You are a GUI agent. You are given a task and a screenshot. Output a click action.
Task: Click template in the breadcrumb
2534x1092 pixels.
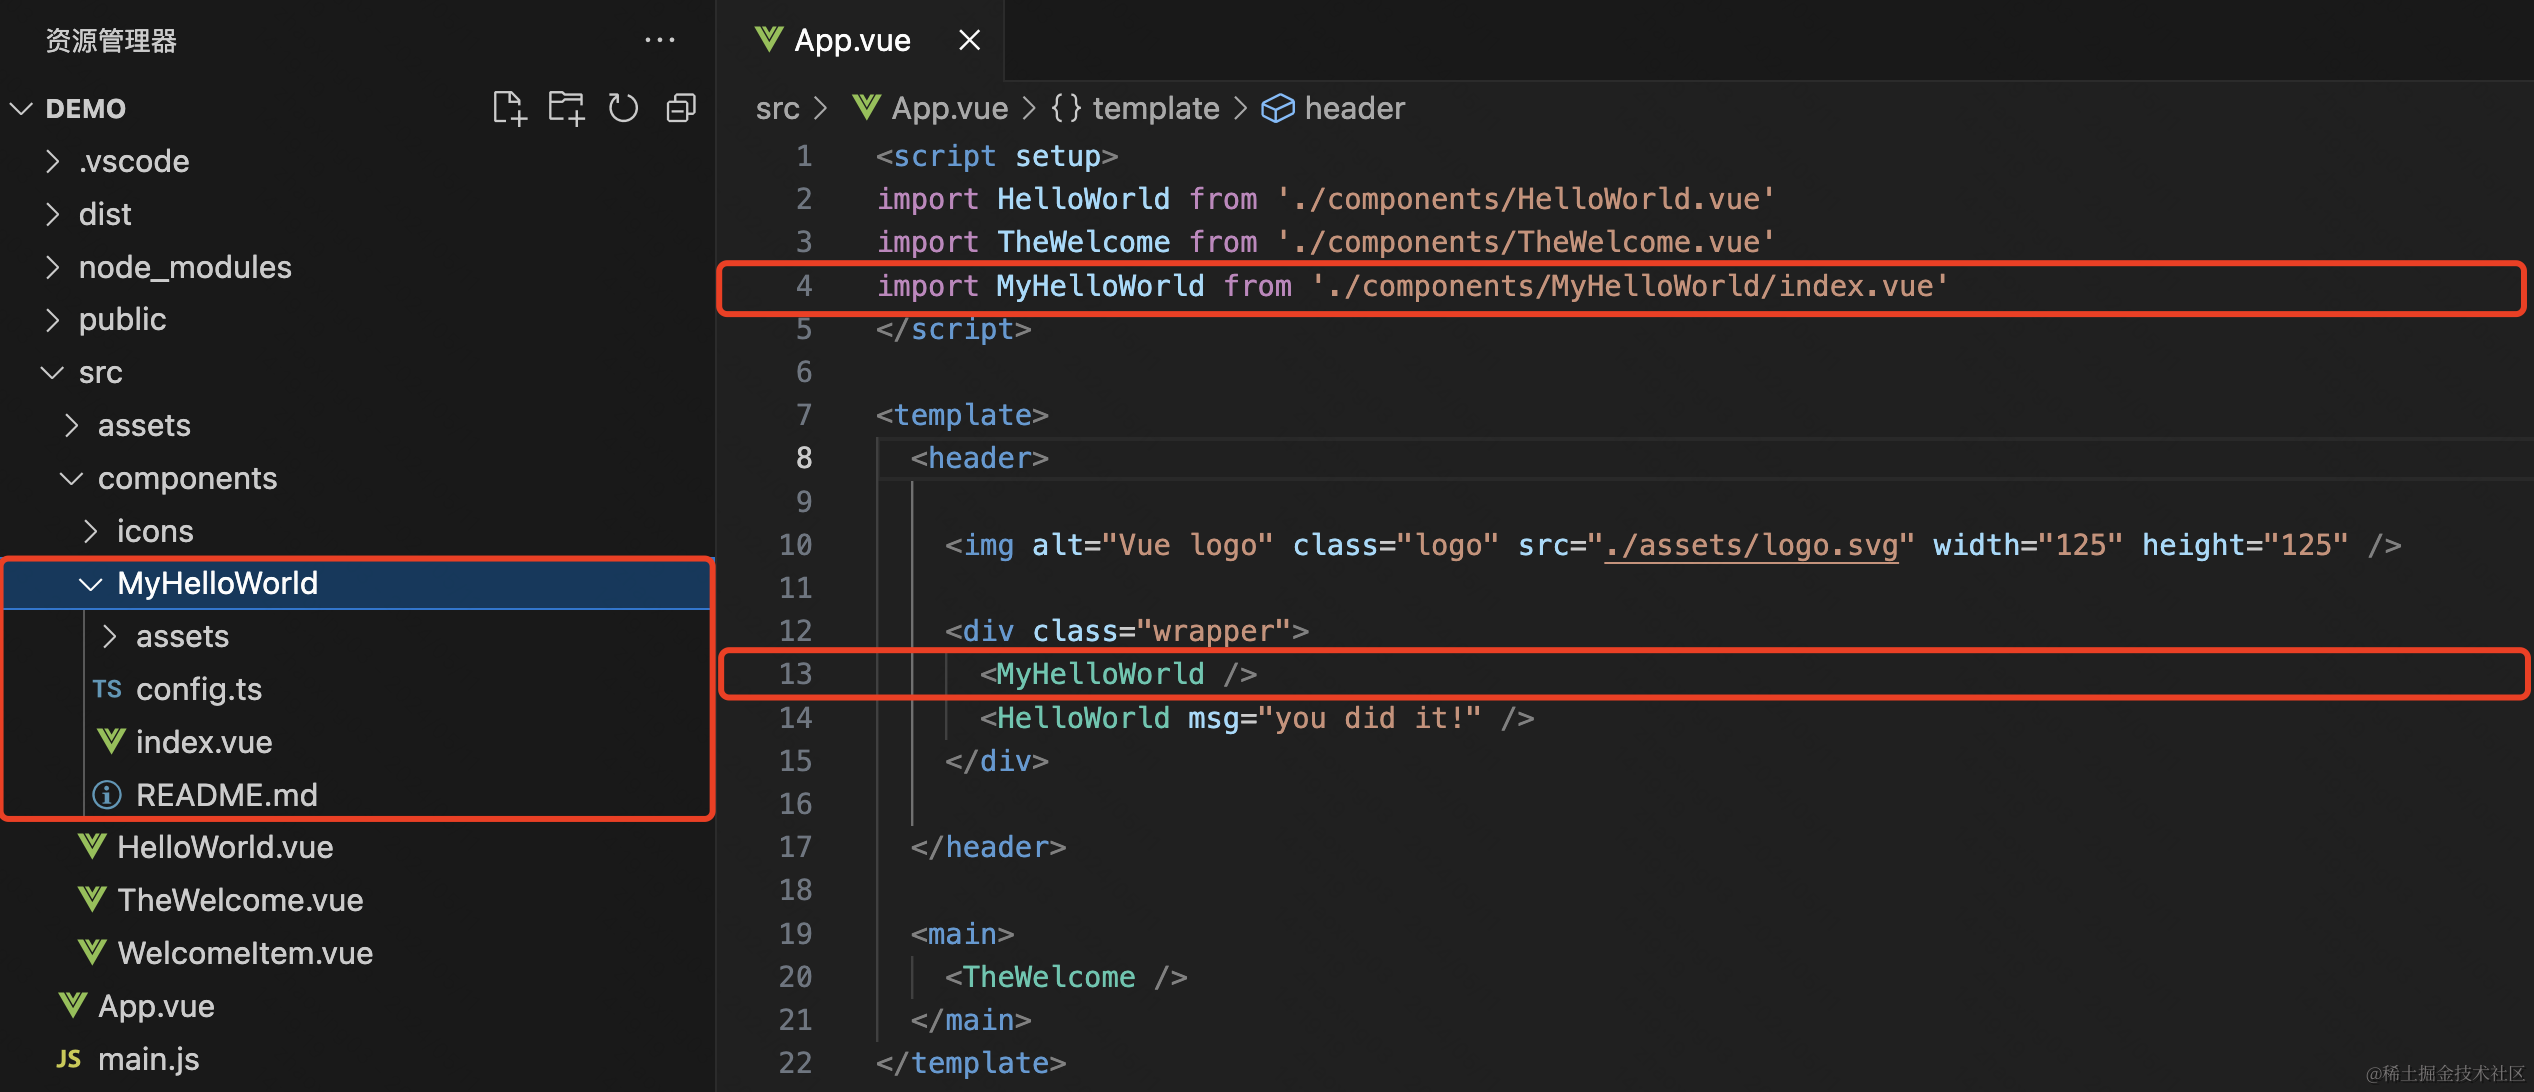(x=1155, y=108)
